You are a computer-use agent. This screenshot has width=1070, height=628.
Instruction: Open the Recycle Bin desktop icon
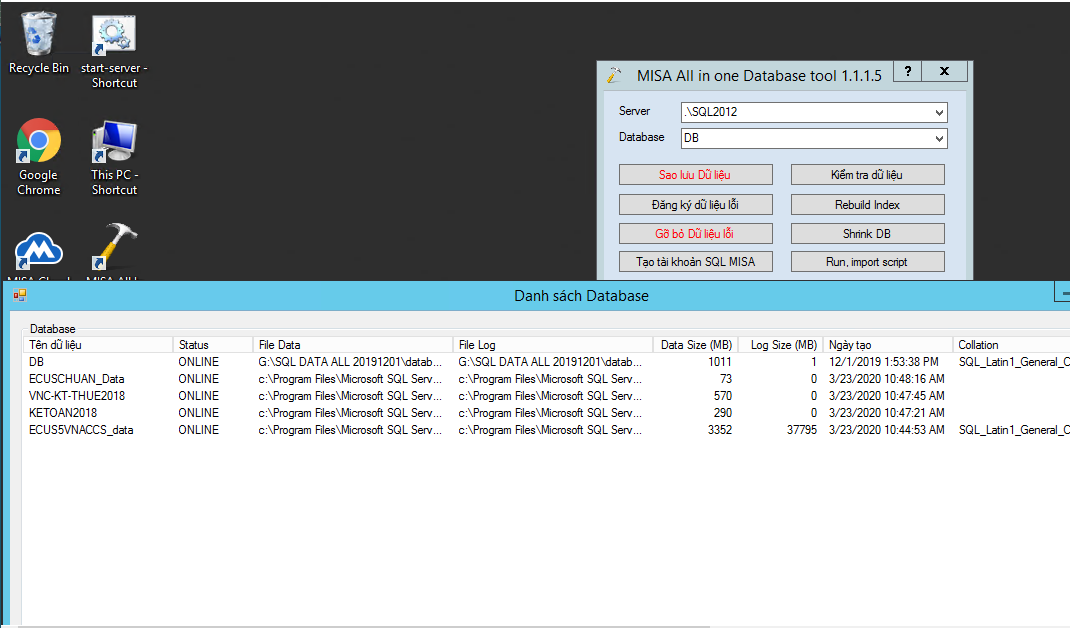[38, 34]
